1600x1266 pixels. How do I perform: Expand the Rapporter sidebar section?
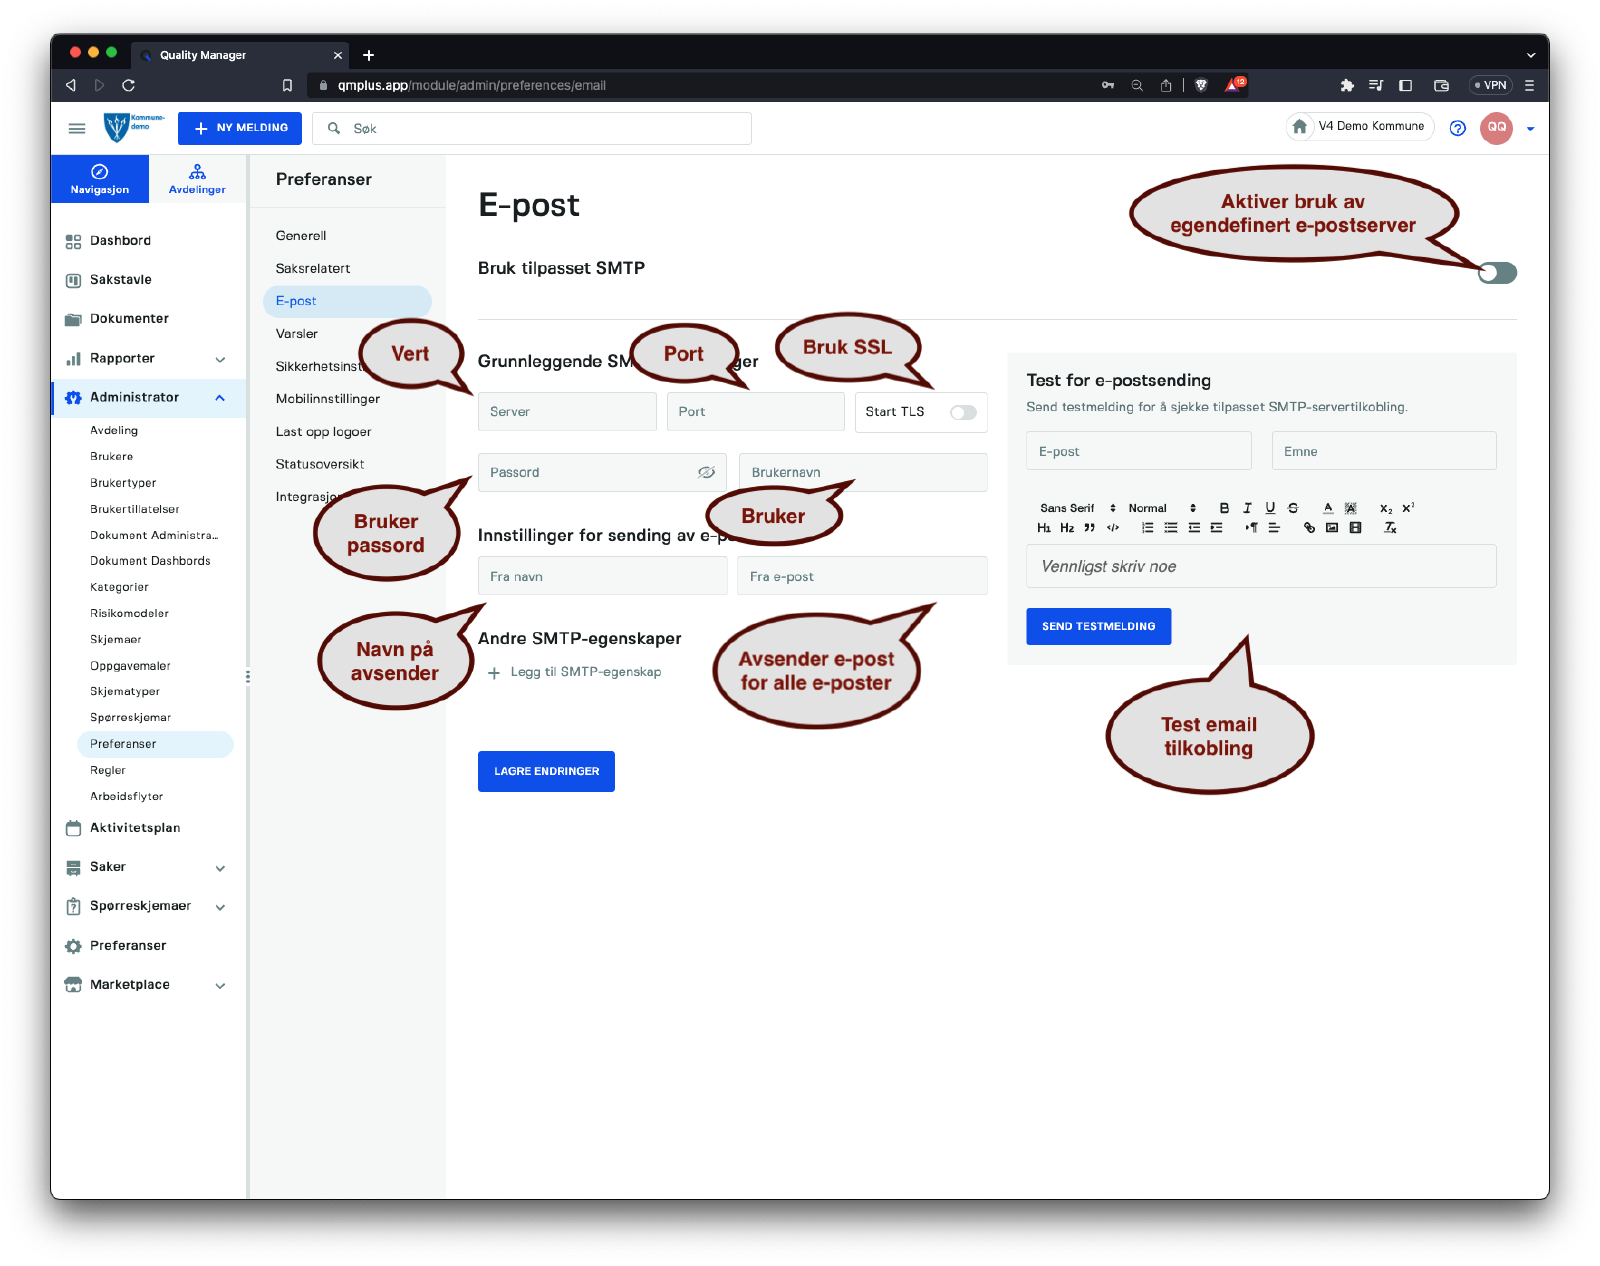point(220,359)
